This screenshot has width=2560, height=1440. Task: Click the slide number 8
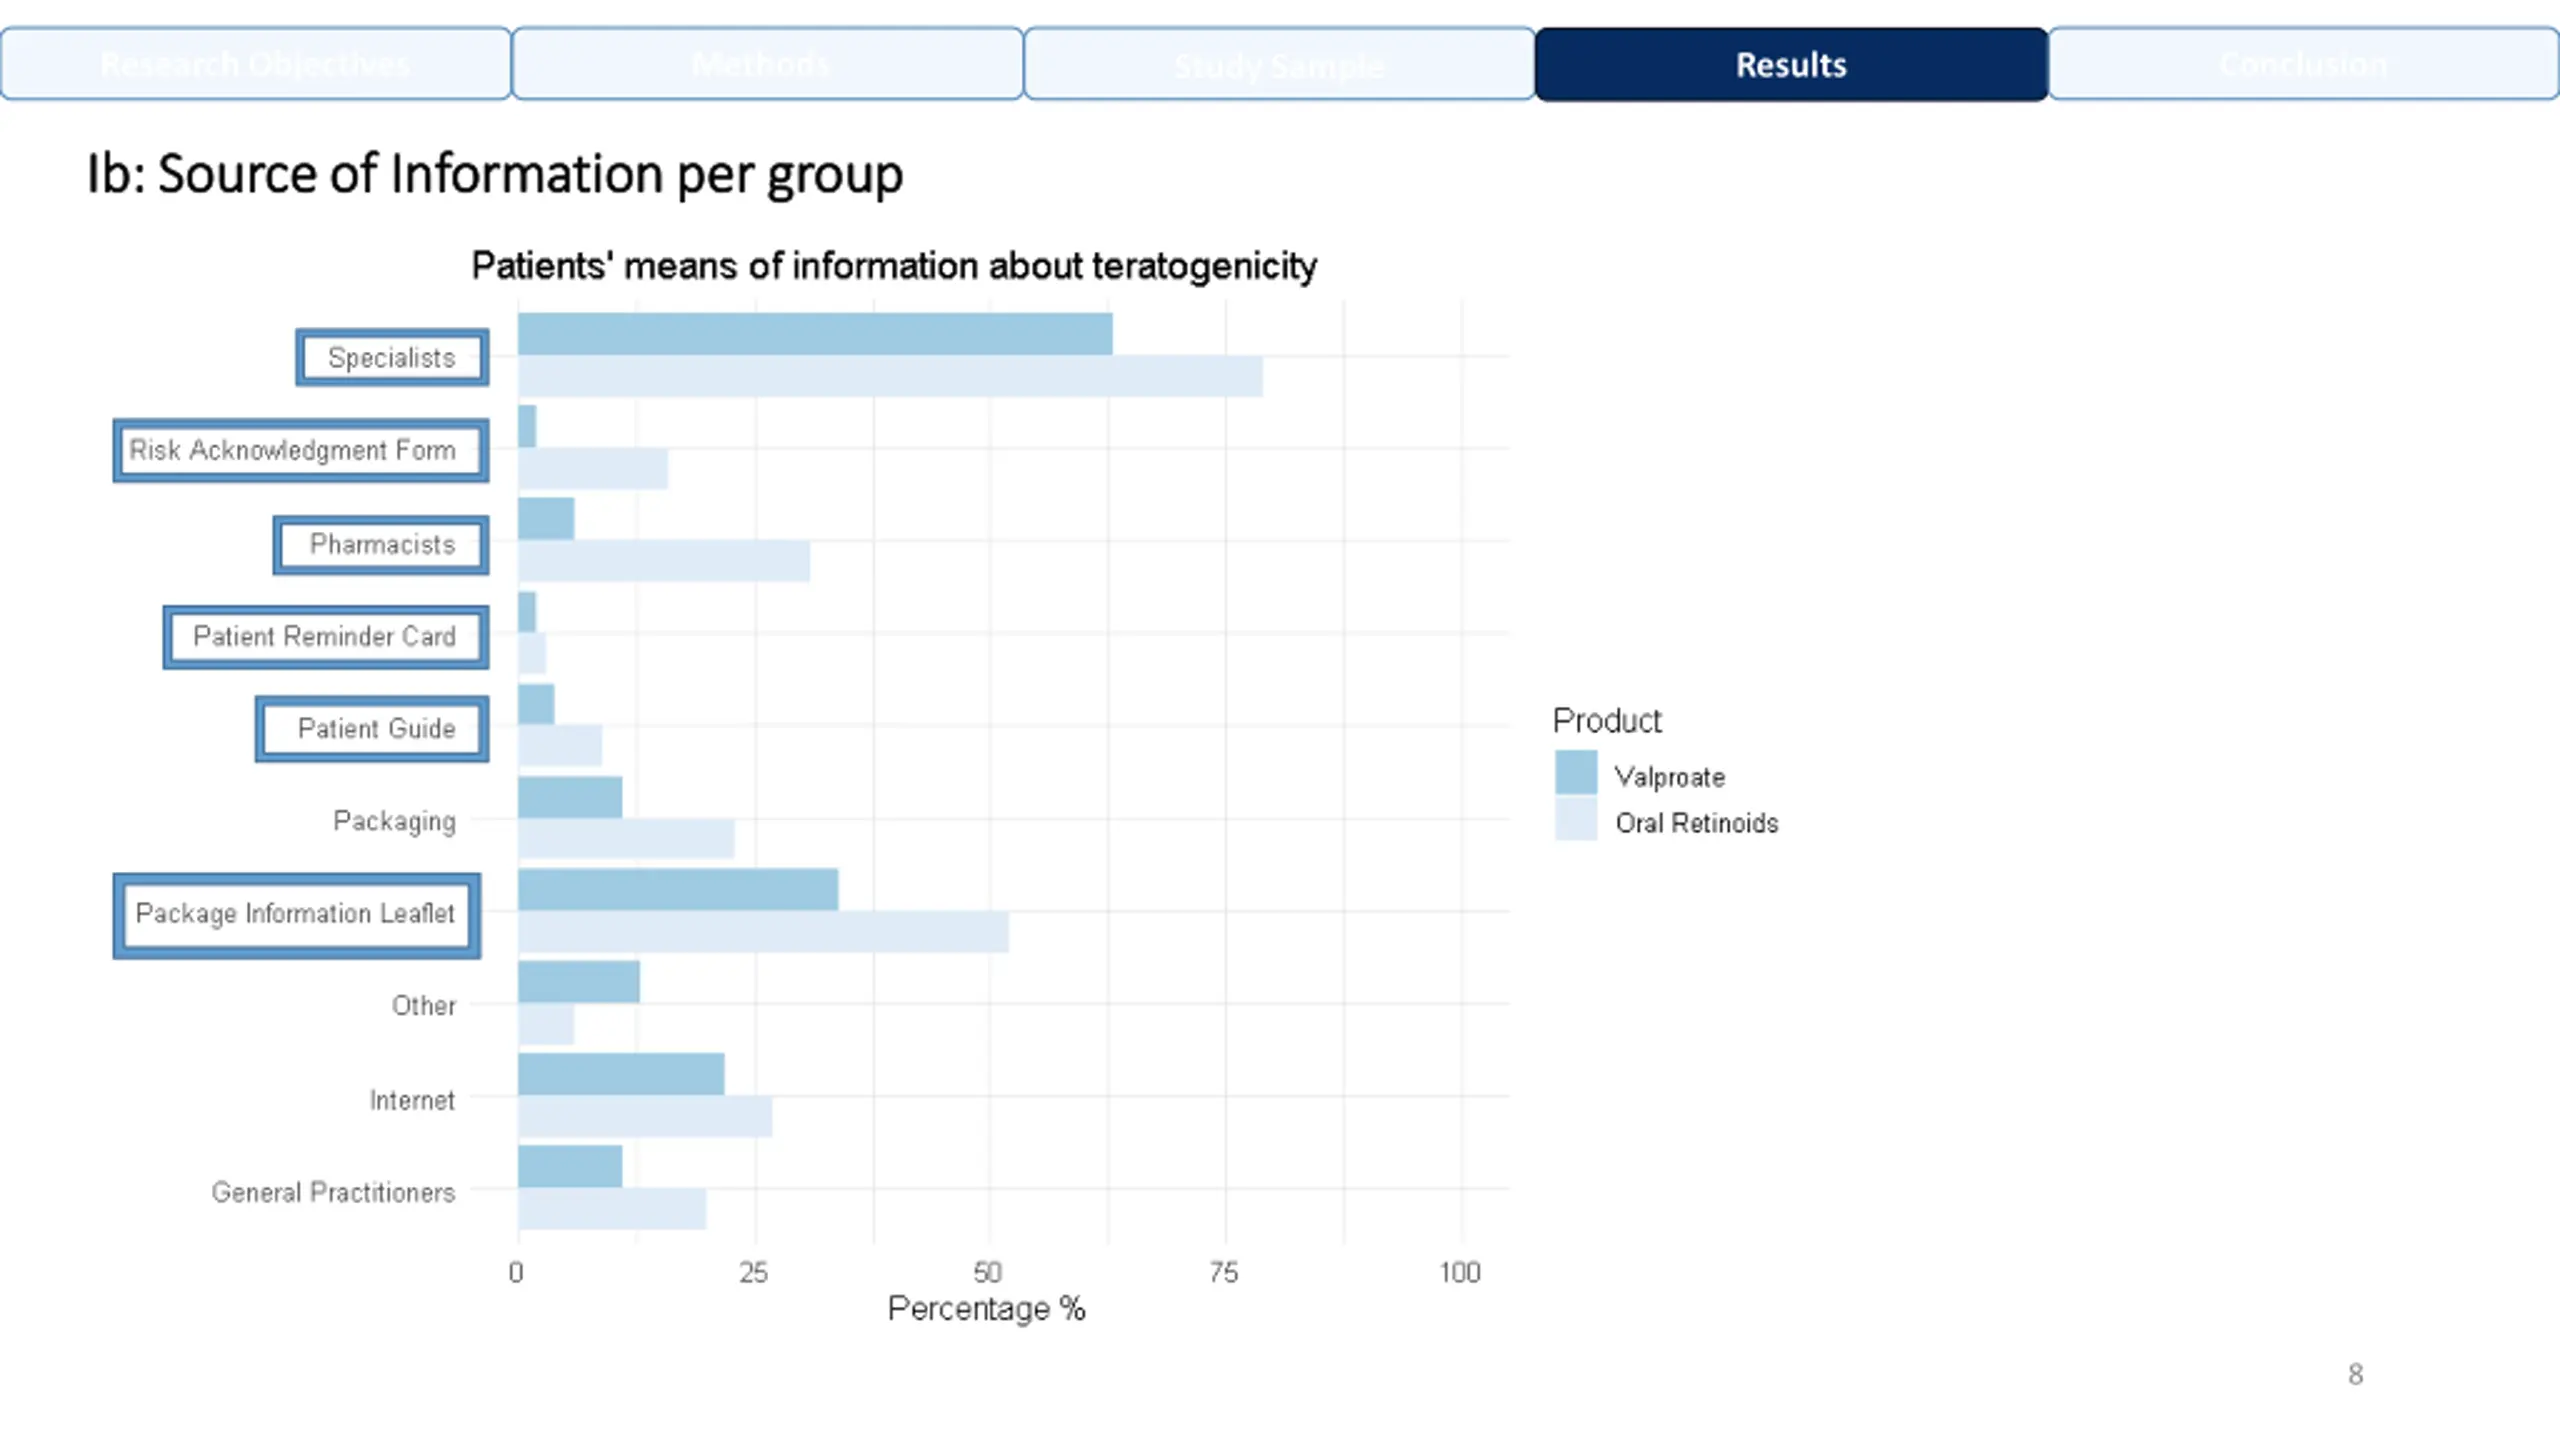pyautogui.click(x=2356, y=1375)
